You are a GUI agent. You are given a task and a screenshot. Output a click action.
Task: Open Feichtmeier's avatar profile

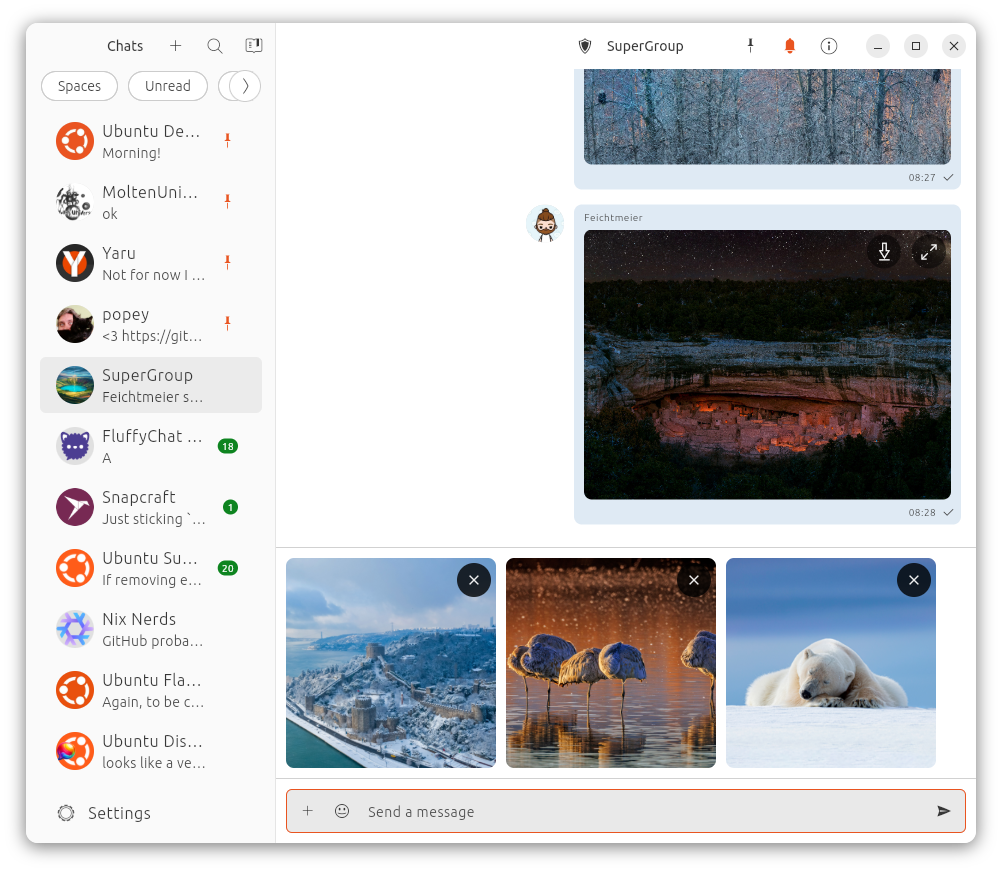545,224
